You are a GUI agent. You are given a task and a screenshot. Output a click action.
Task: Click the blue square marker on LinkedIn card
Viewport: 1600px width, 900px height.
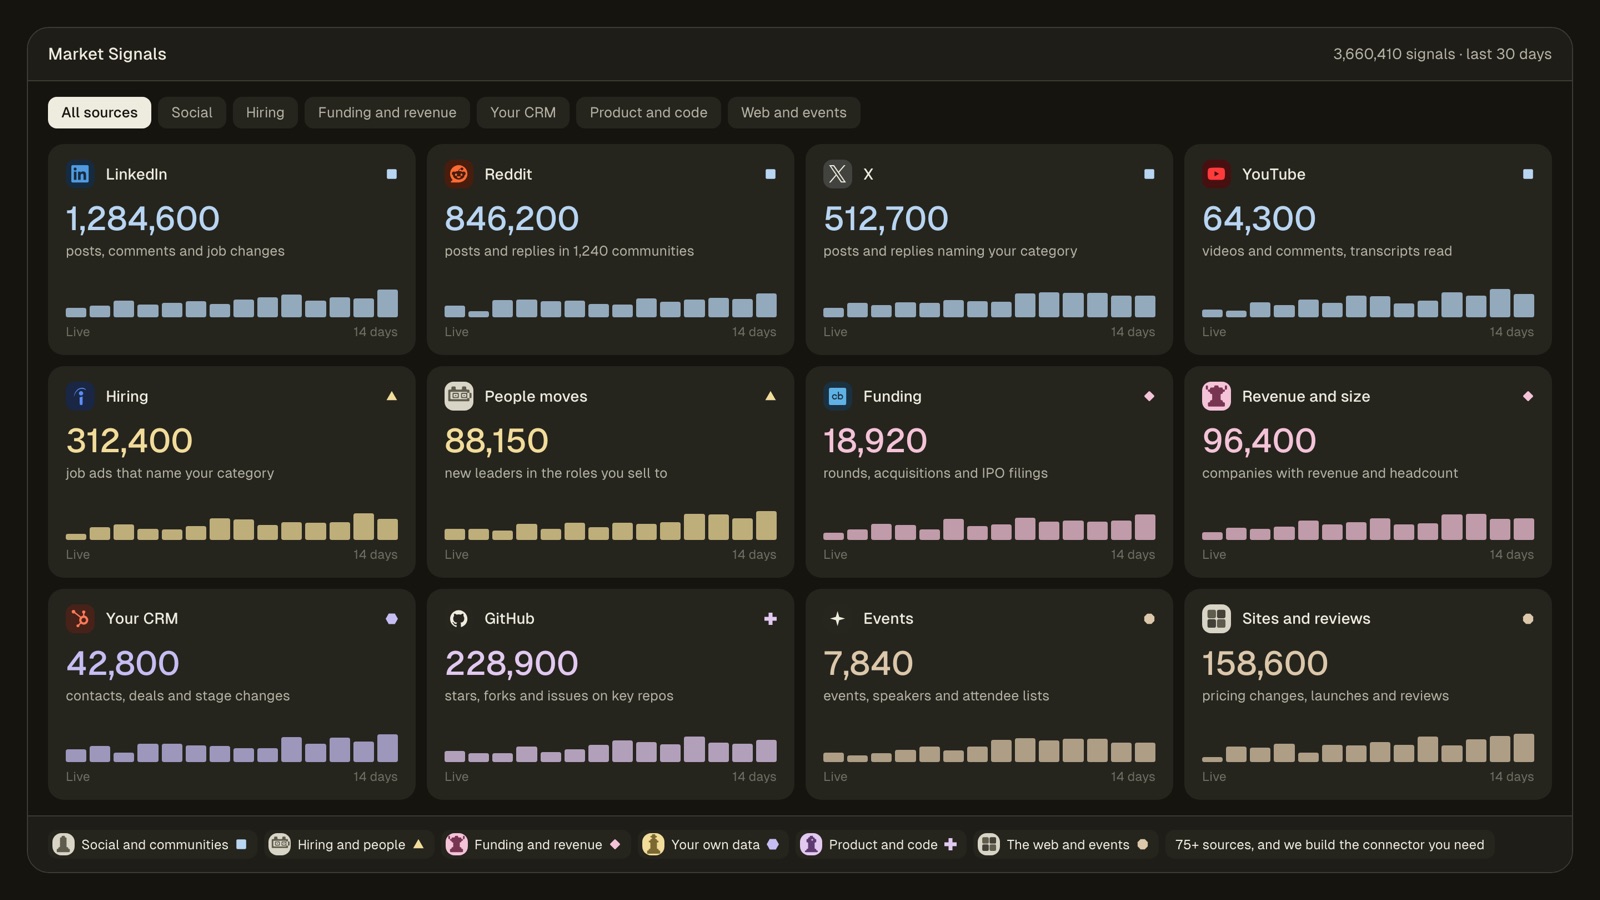(391, 174)
